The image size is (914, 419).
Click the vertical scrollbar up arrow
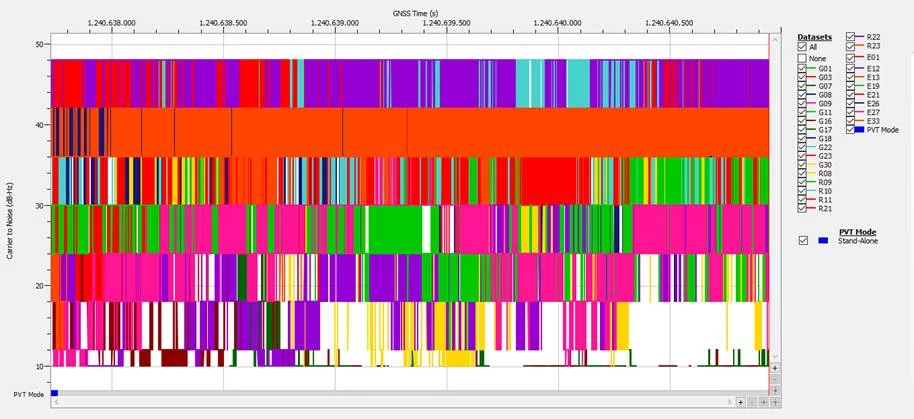(775, 40)
